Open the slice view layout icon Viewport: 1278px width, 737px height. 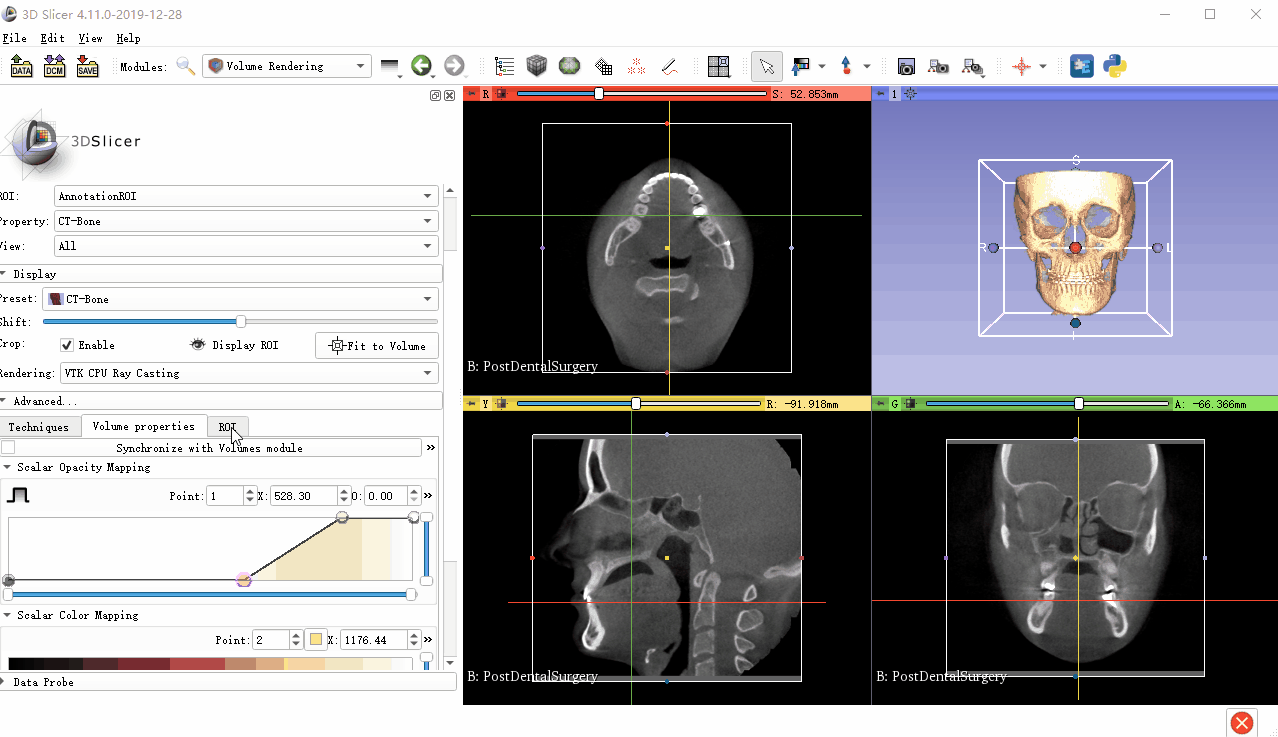(718, 67)
